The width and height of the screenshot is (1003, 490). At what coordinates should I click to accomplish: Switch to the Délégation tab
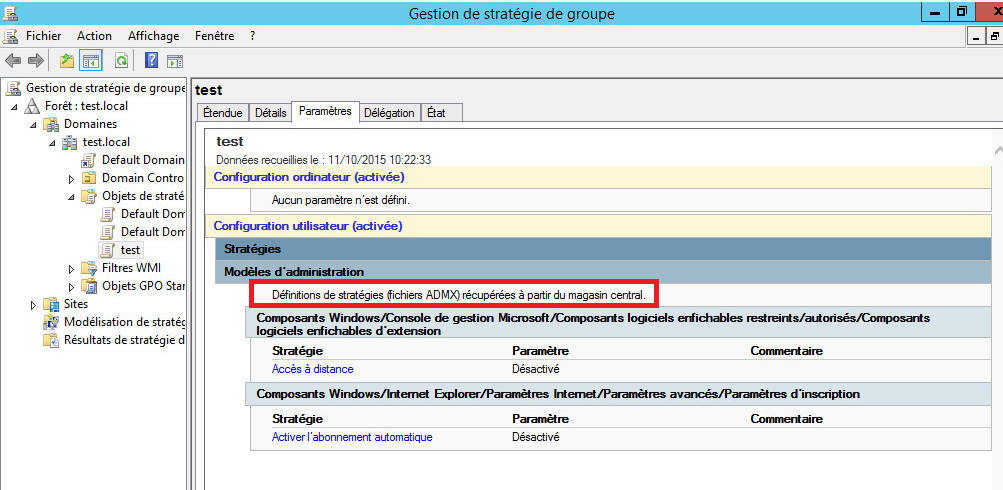[x=389, y=113]
